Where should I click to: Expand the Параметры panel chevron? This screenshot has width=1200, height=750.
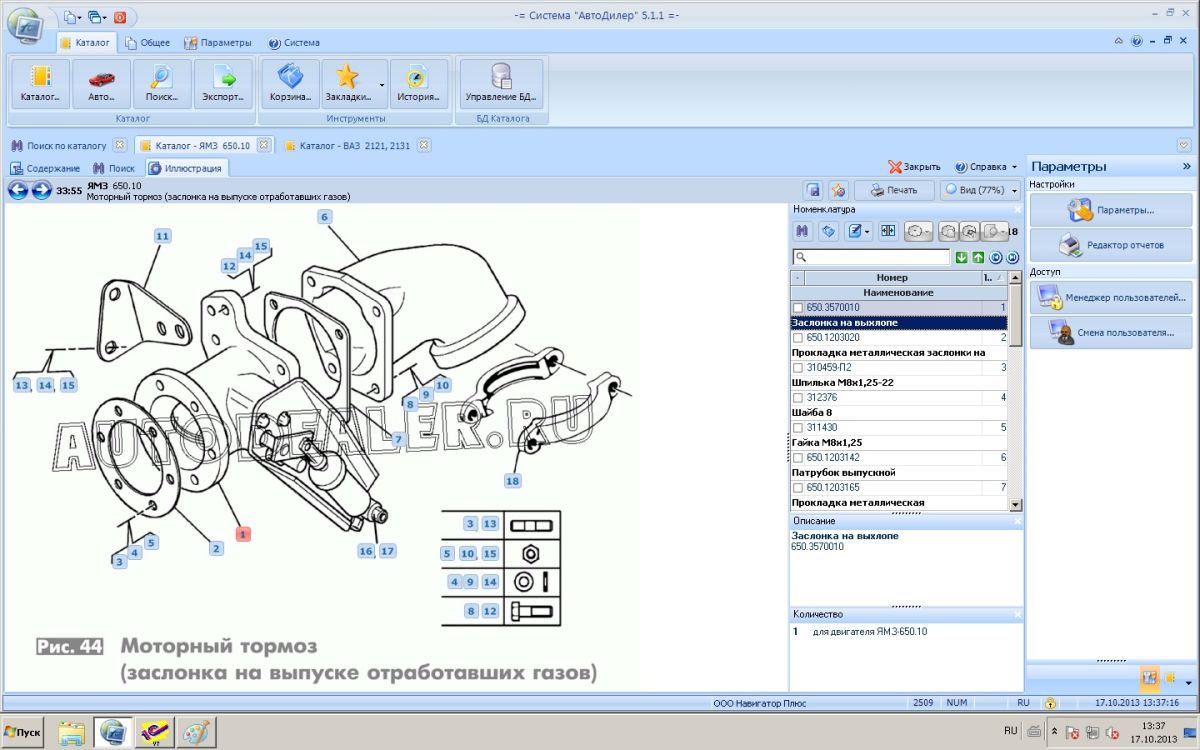tap(1187, 167)
